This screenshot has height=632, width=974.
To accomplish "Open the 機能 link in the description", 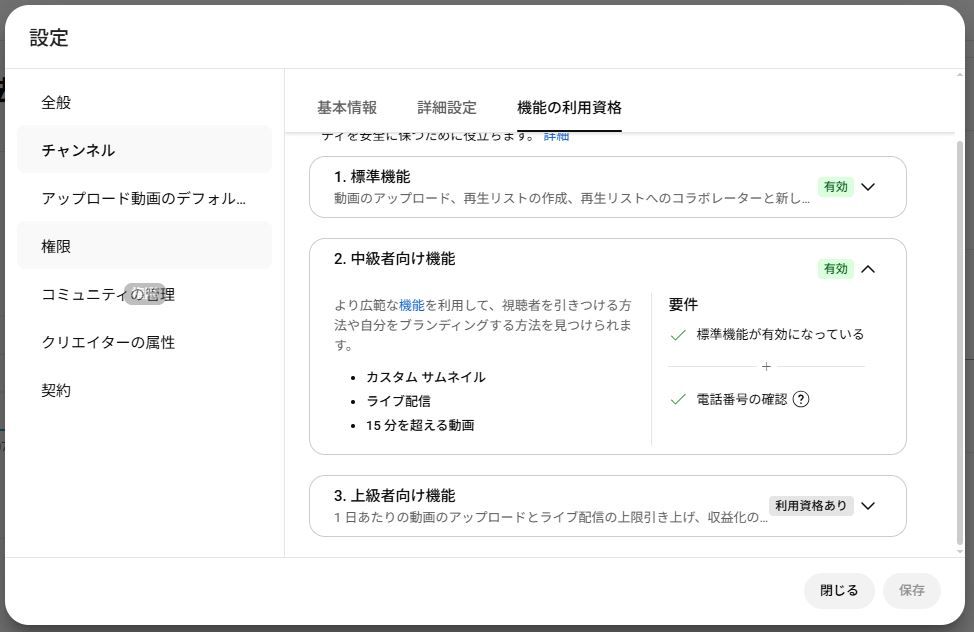I will (x=411, y=305).
